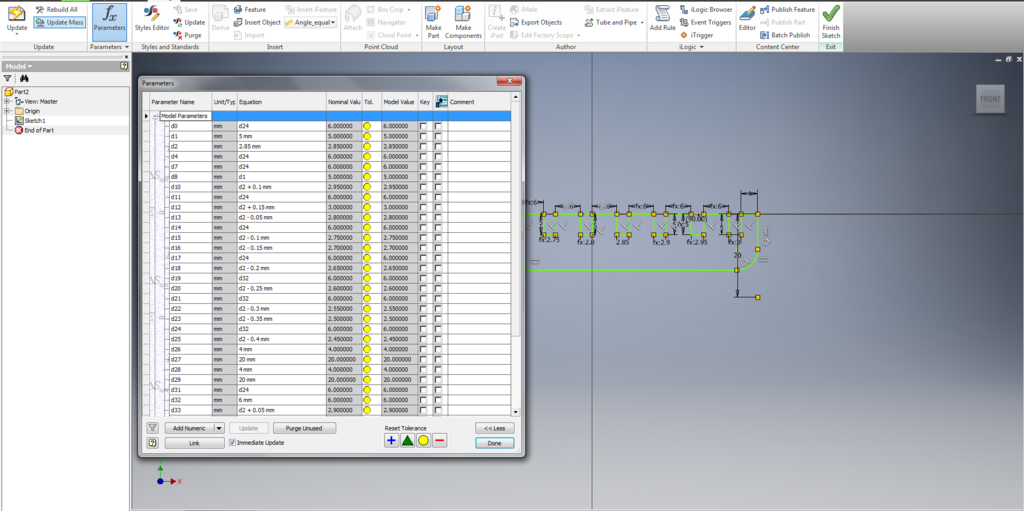Click the yellow circle Reset Tolerance button
The height and width of the screenshot is (511, 1024).
tap(423, 440)
